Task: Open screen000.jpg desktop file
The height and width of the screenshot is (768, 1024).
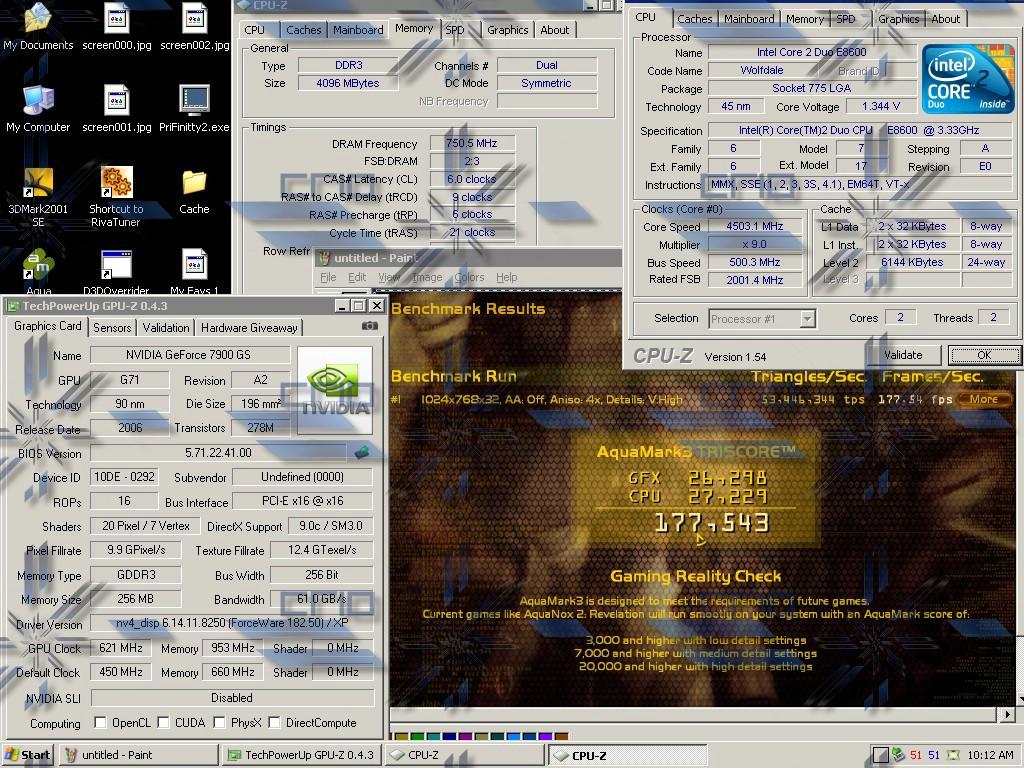Action: pyautogui.click(x=116, y=26)
